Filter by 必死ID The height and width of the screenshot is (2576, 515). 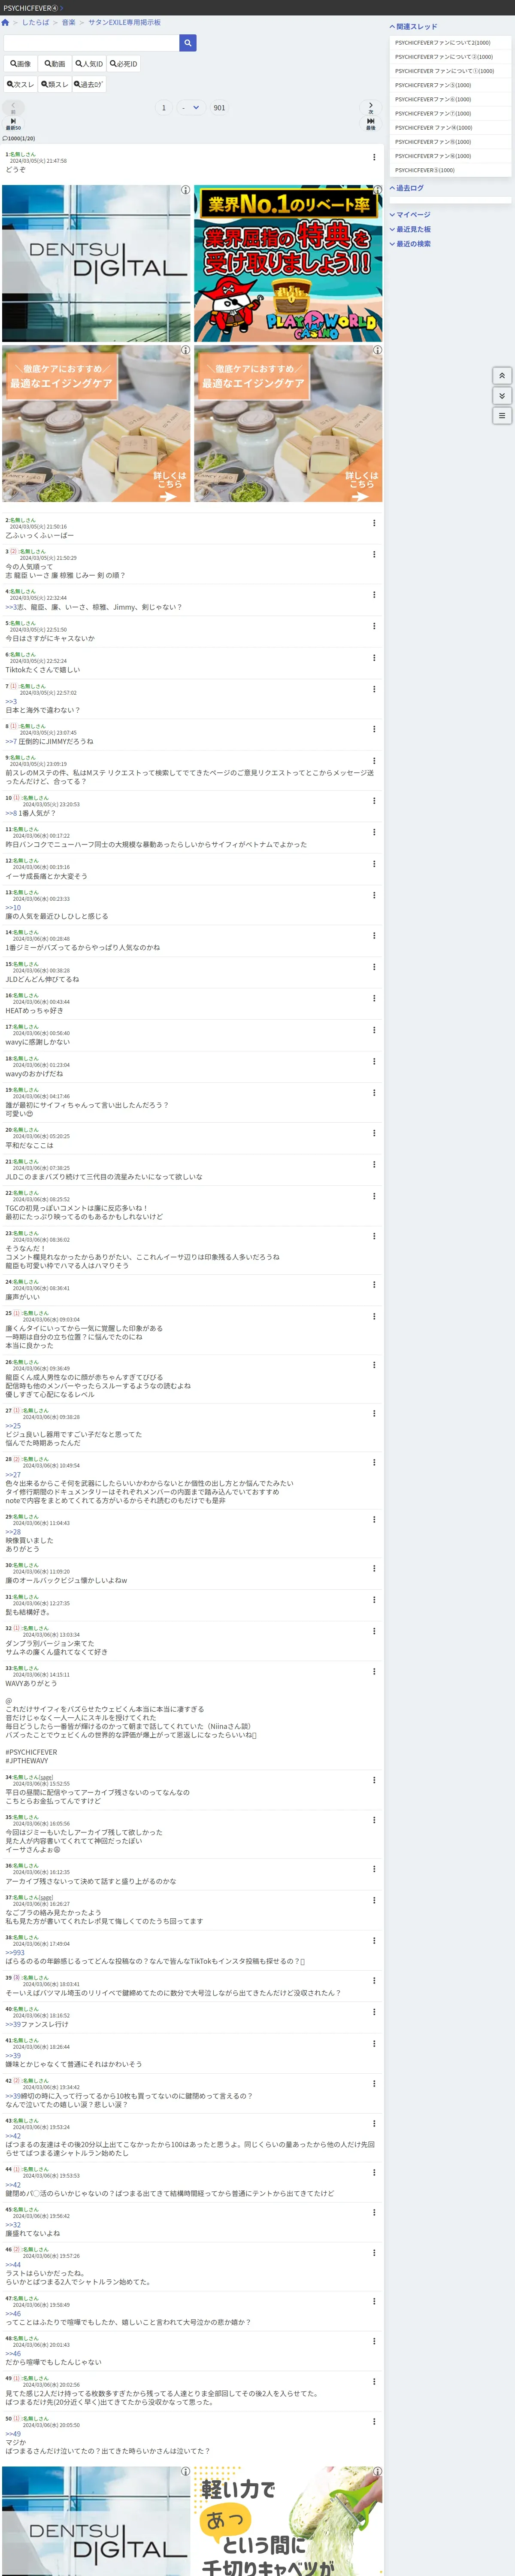tap(124, 64)
